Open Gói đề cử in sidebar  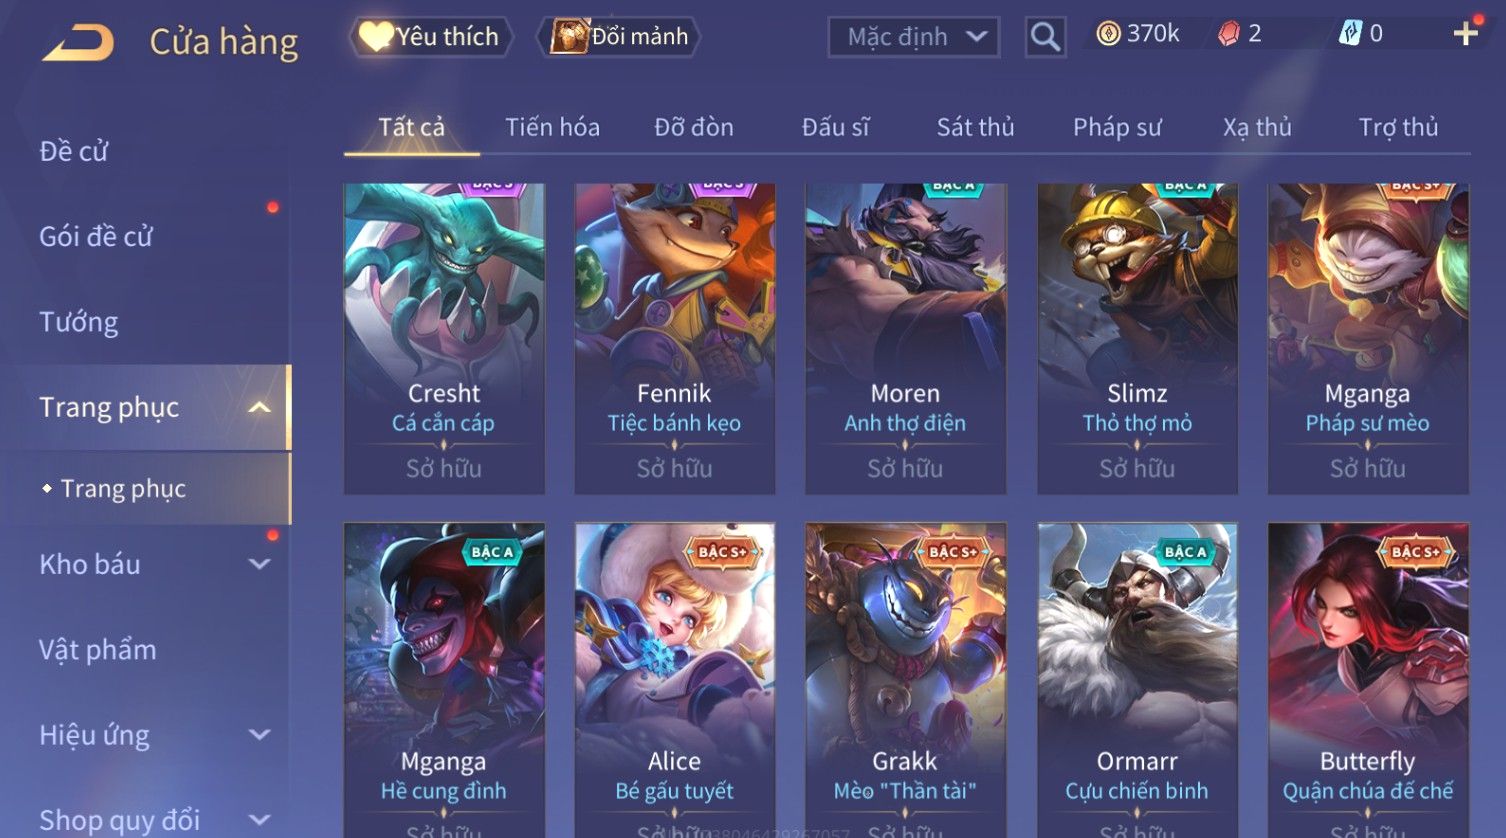(x=96, y=237)
